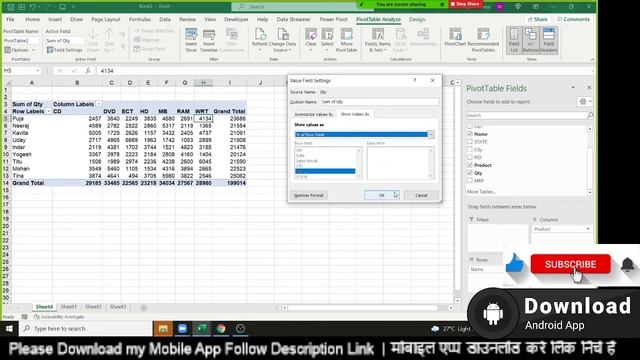The image size is (640, 360).
Task: Open the Product field dropdown in Columns area
Action: tap(588, 229)
